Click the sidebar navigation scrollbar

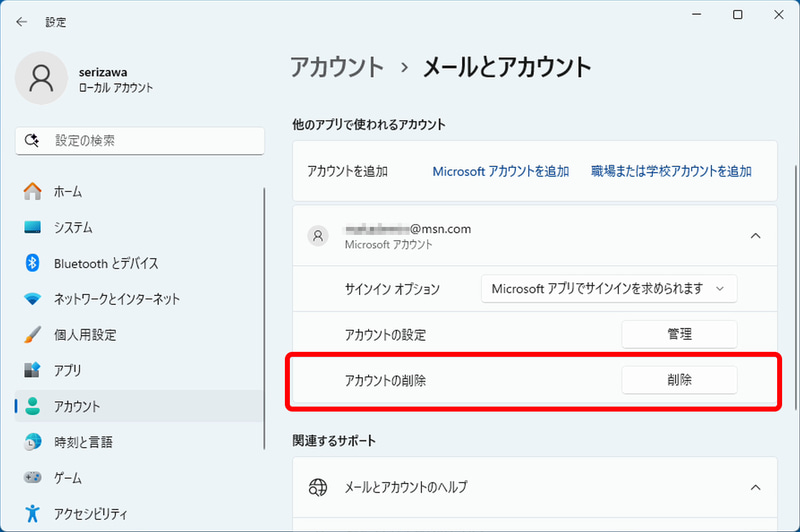coord(264,318)
